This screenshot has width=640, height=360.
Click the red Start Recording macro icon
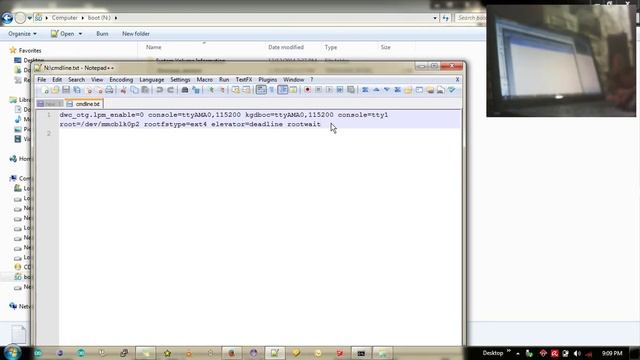[307, 90]
